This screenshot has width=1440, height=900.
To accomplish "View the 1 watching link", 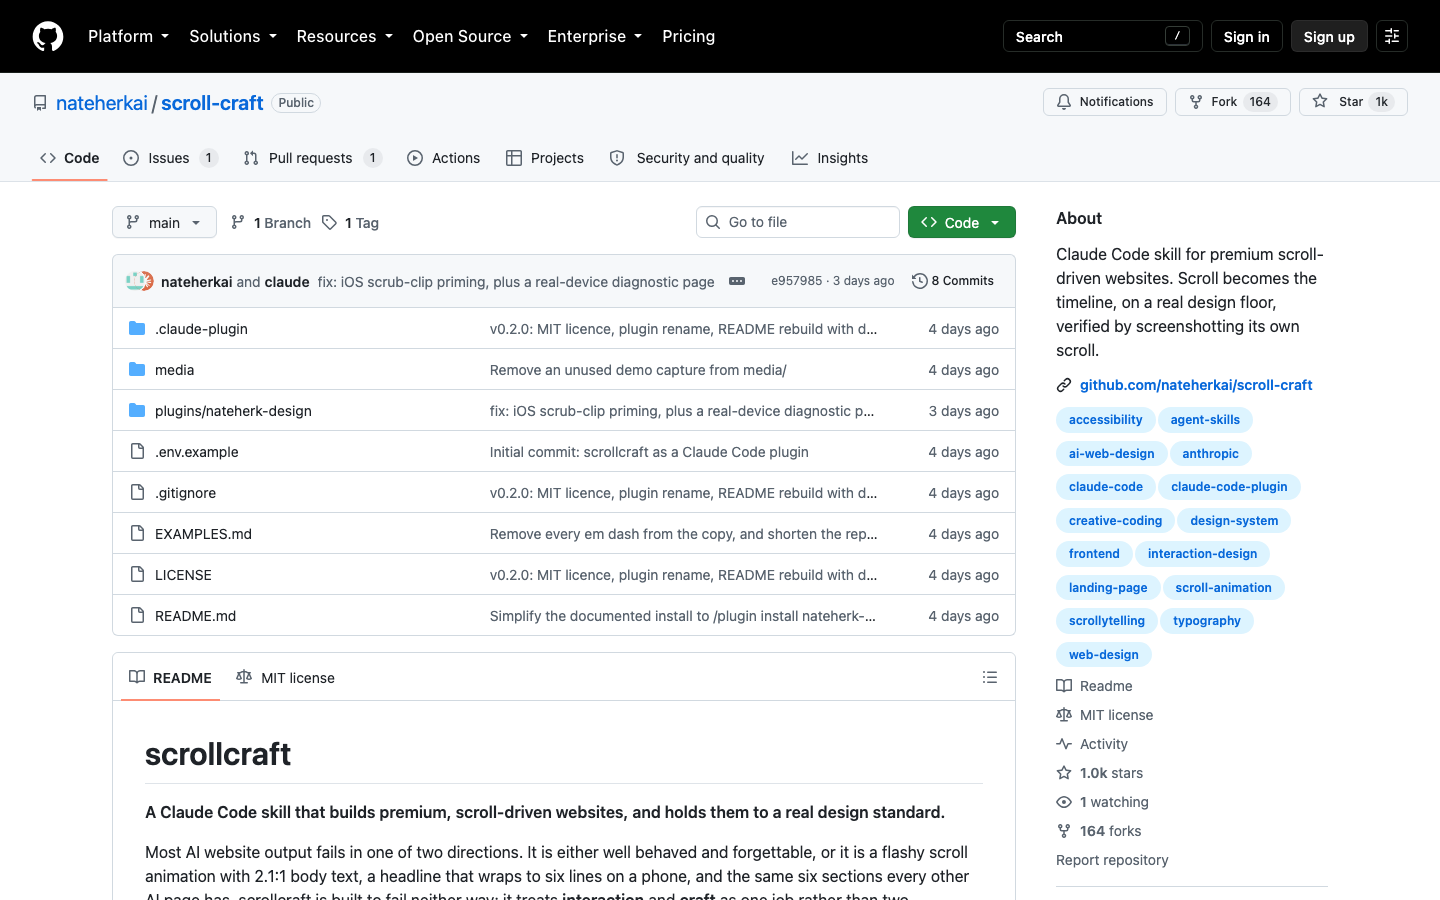I will [1103, 802].
